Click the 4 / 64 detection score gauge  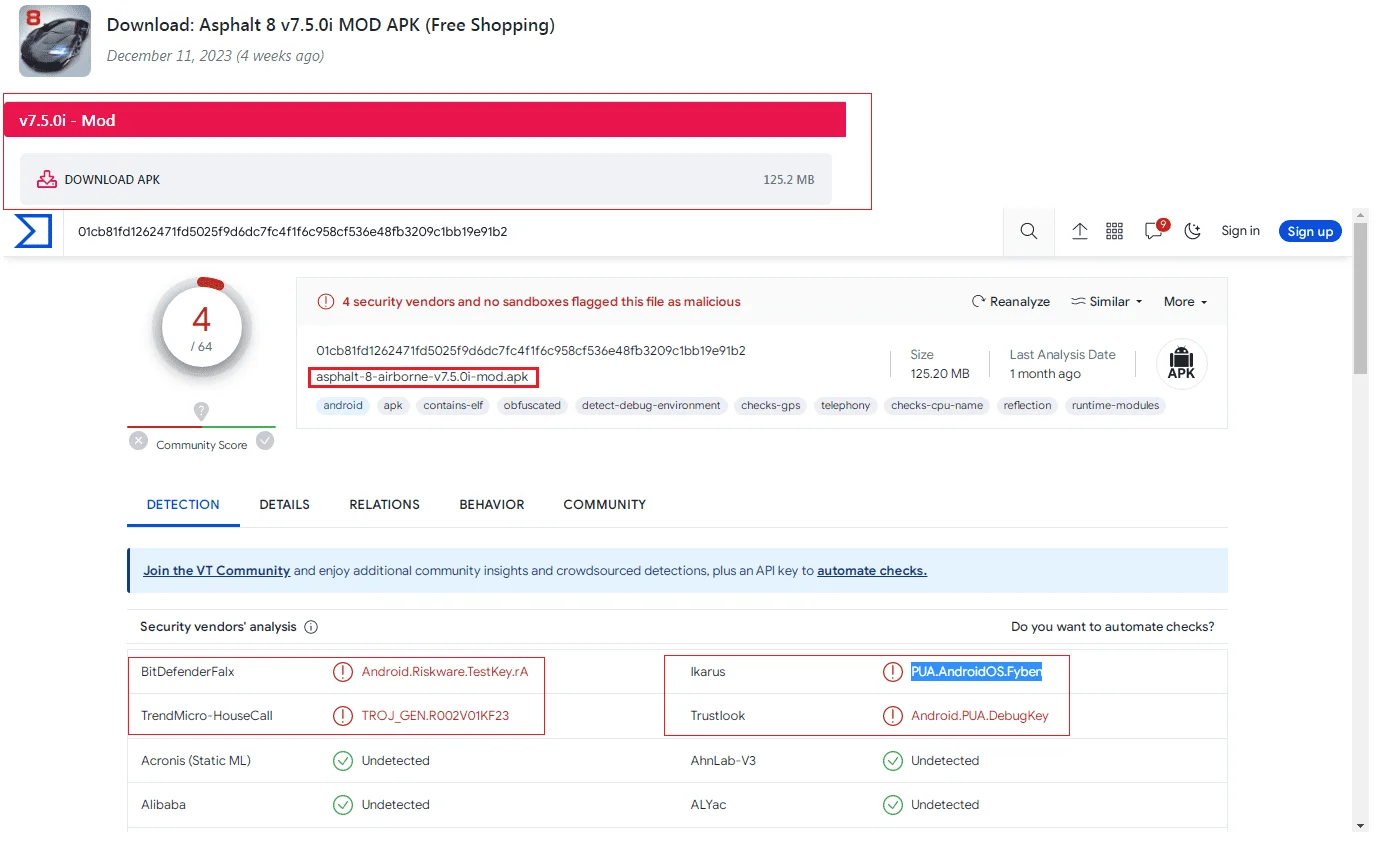[202, 327]
